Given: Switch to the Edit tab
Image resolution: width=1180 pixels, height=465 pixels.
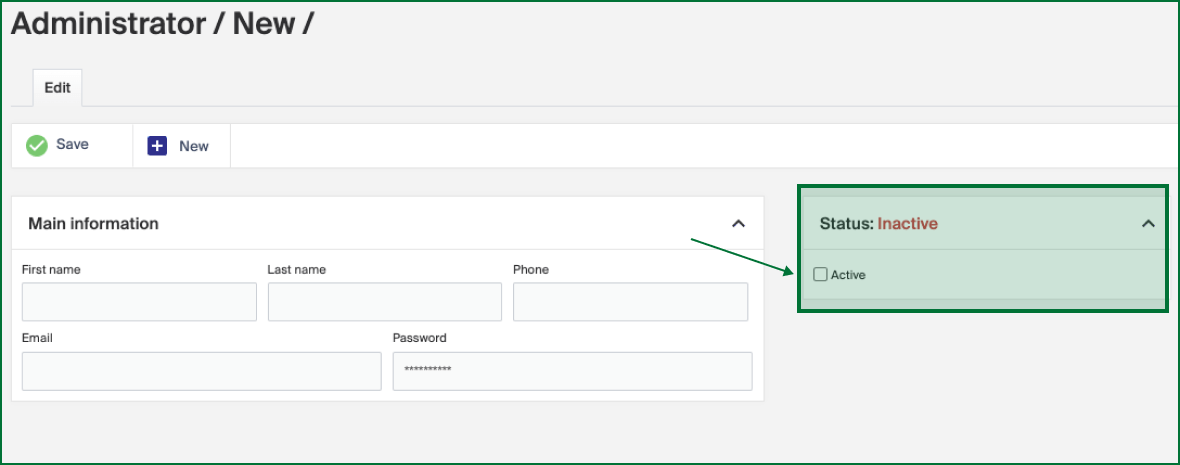Looking at the screenshot, I should [57, 88].
